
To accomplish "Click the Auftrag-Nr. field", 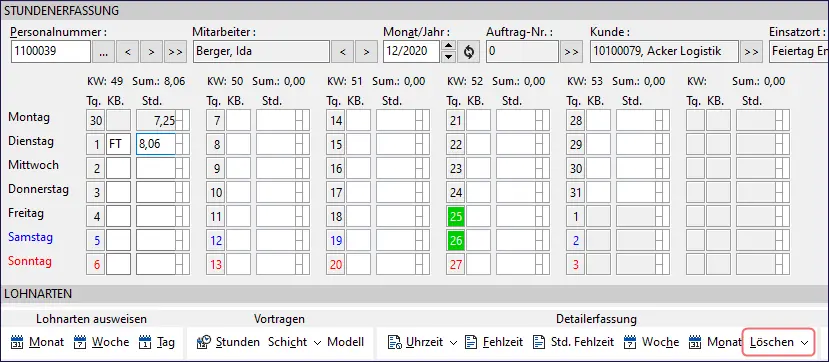I will point(522,52).
